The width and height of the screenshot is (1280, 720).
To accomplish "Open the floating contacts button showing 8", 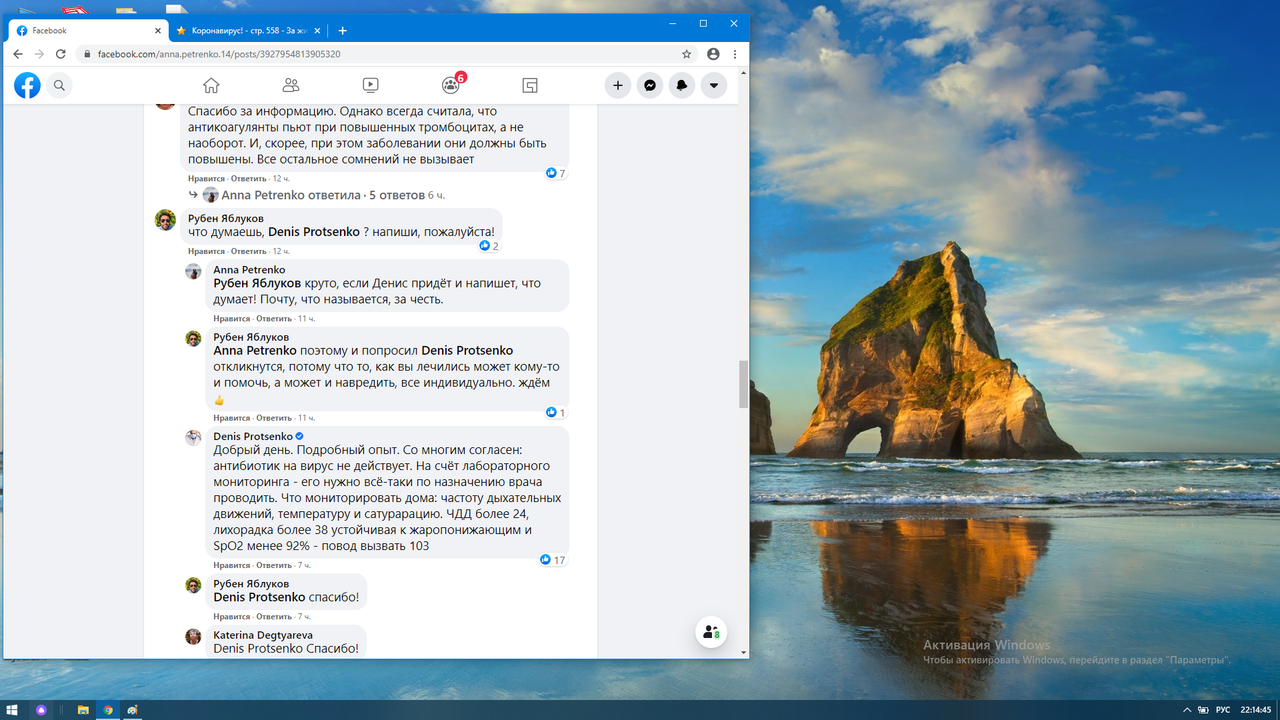I will point(711,632).
